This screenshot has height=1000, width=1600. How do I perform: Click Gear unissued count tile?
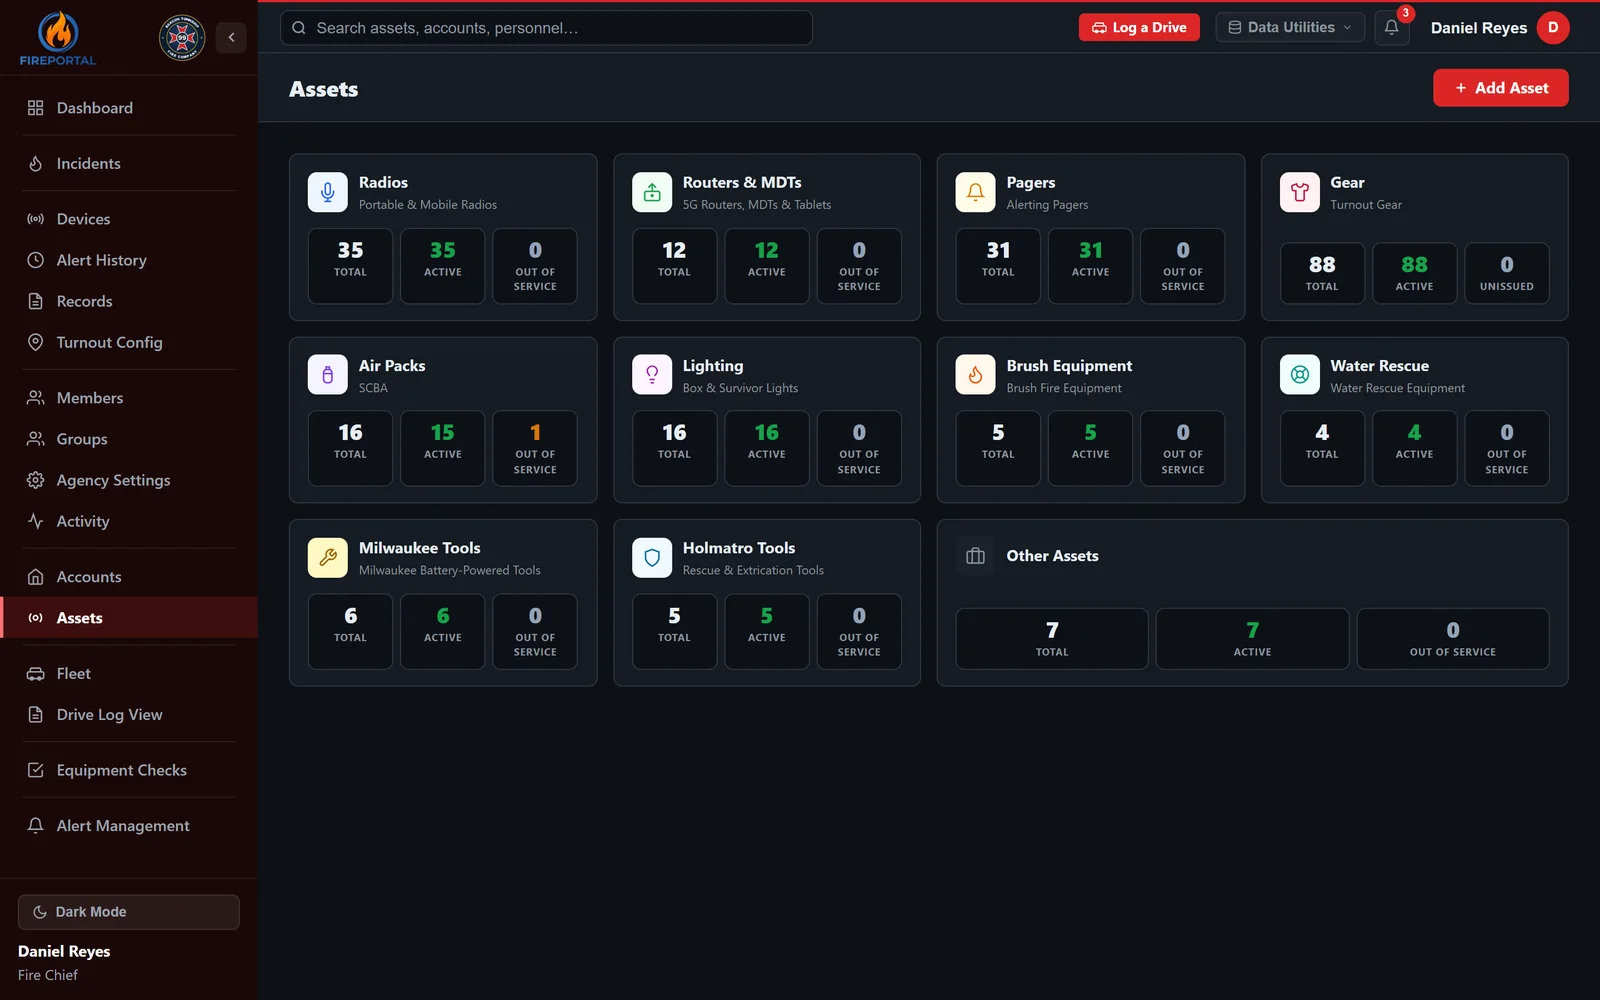tap(1506, 273)
